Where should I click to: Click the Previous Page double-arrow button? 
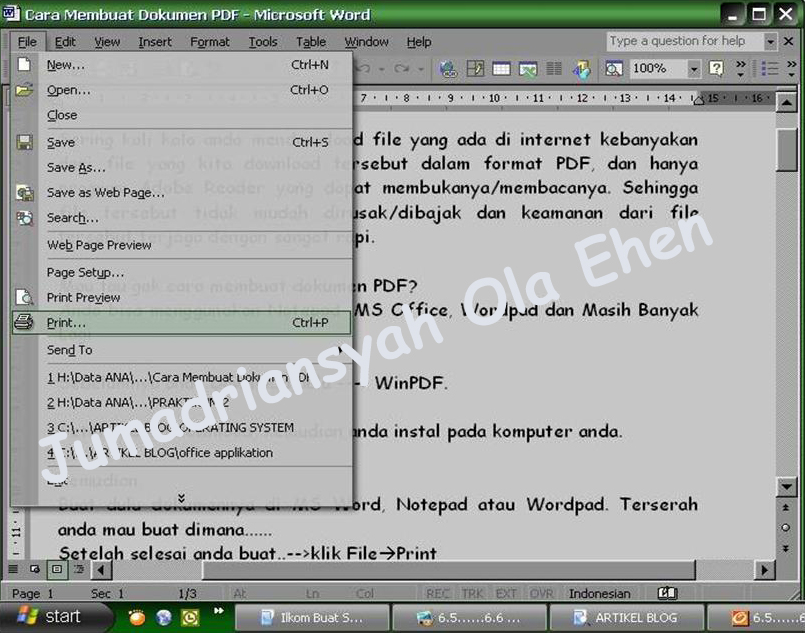[x=785, y=507]
